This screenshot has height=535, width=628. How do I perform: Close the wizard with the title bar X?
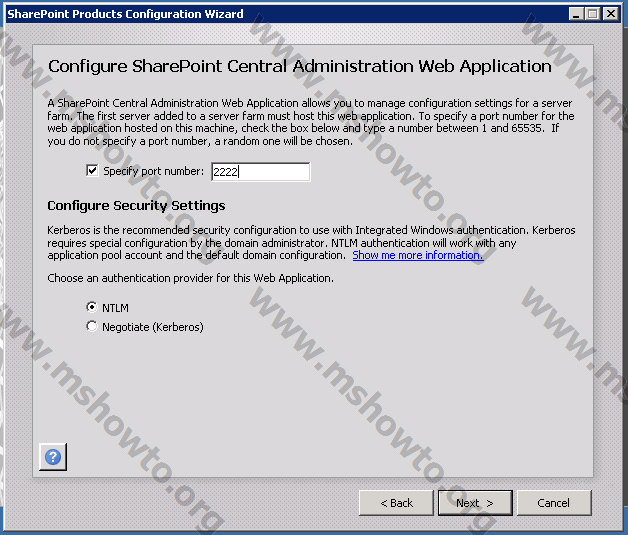point(611,14)
